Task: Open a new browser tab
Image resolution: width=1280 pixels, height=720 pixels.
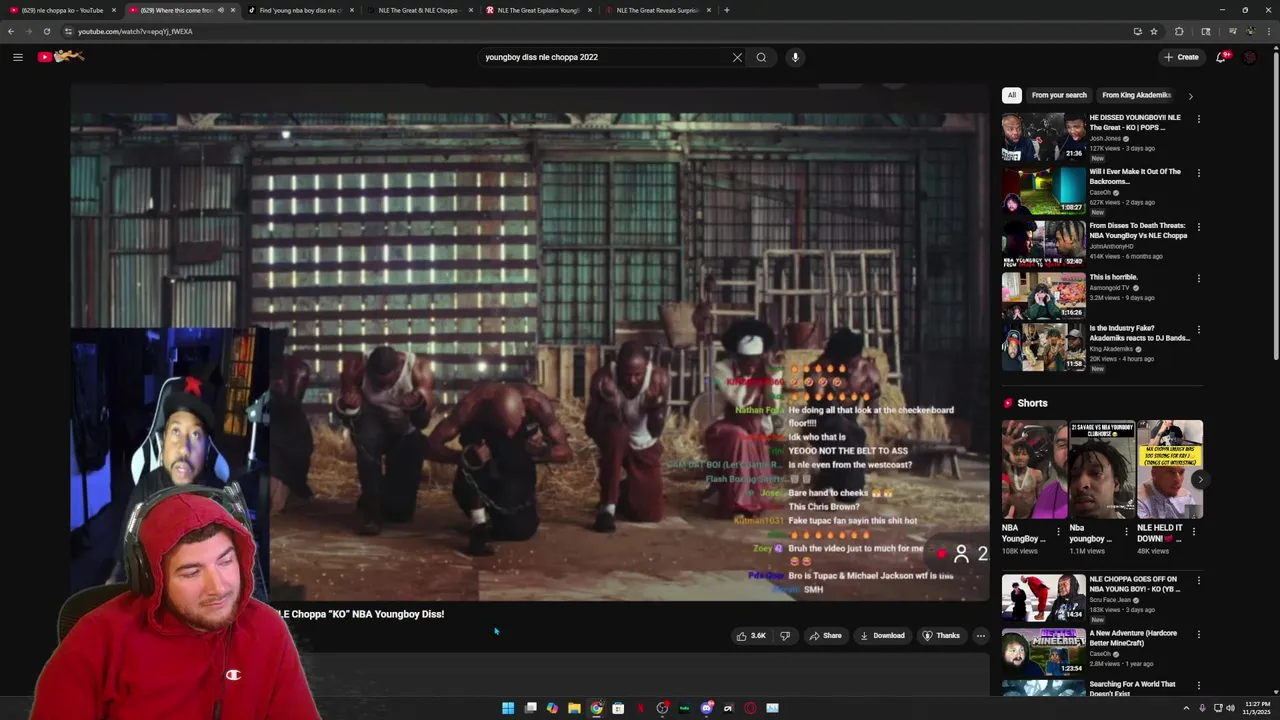Action: pos(726,10)
